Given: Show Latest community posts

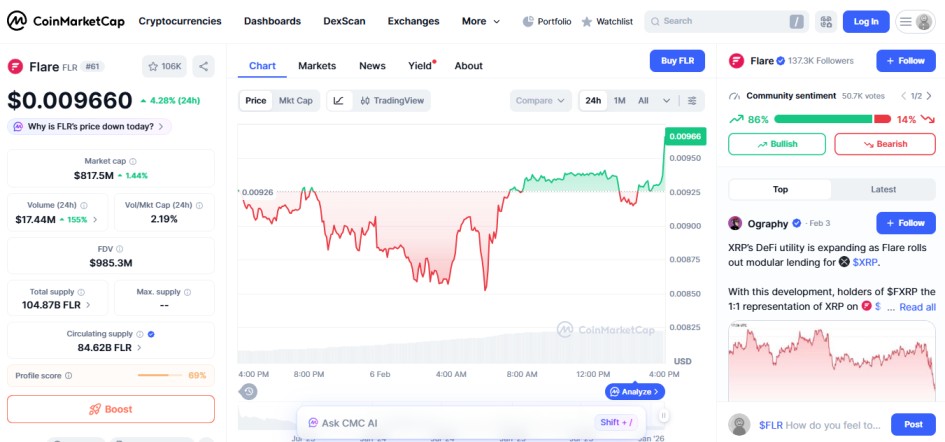Looking at the screenshot, I should pos(884,189).
